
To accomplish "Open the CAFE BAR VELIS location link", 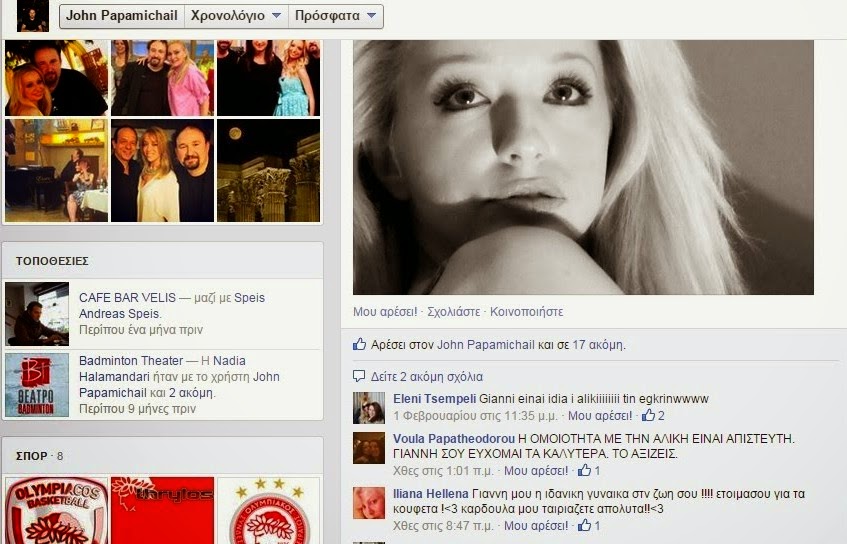I will pyautogui.click(x=127, y=298).
